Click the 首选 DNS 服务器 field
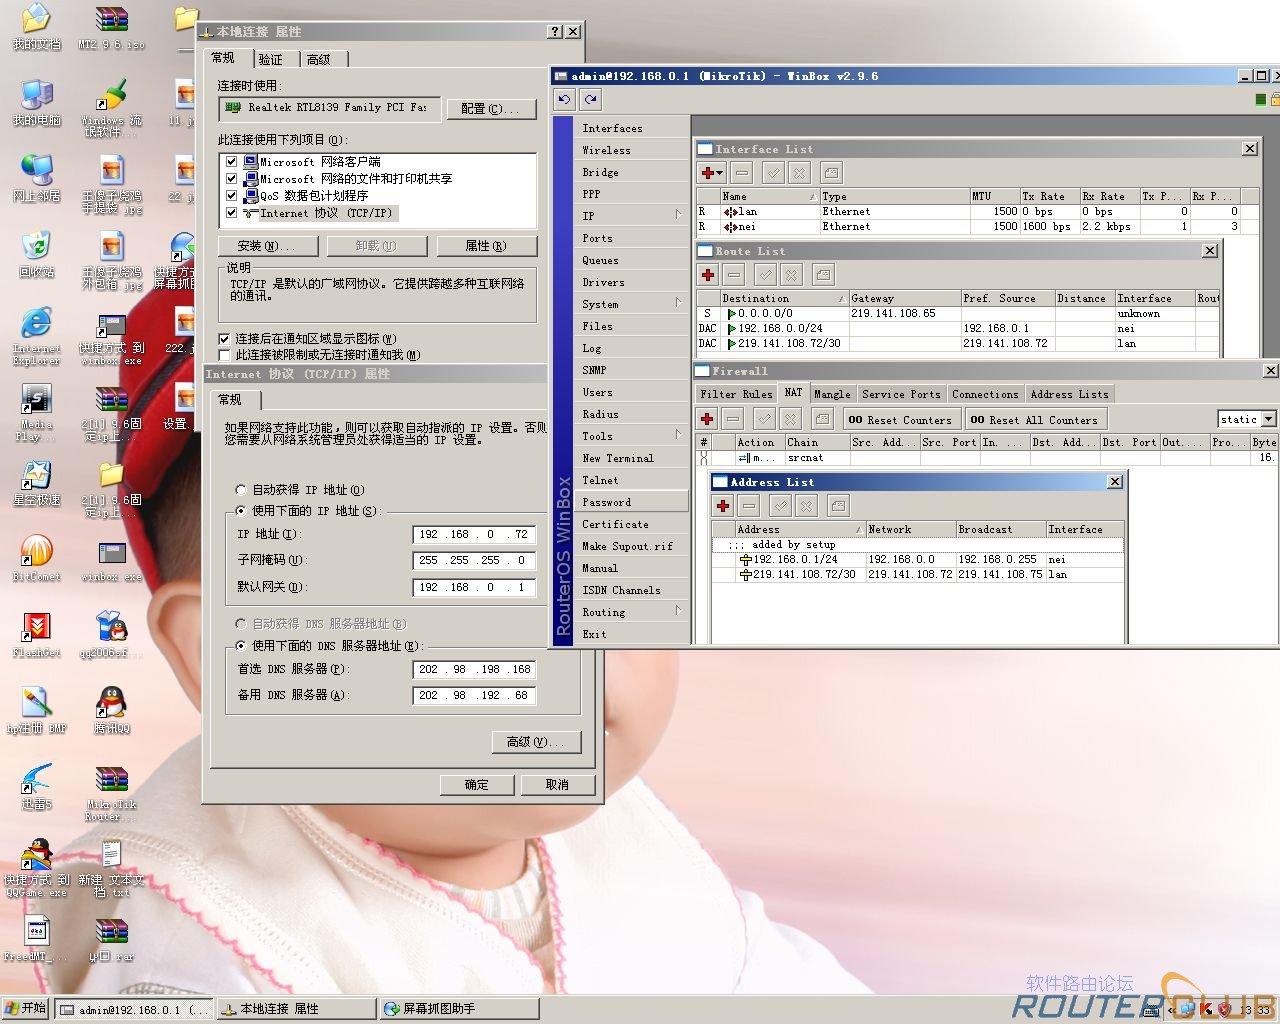 [475, 669]
